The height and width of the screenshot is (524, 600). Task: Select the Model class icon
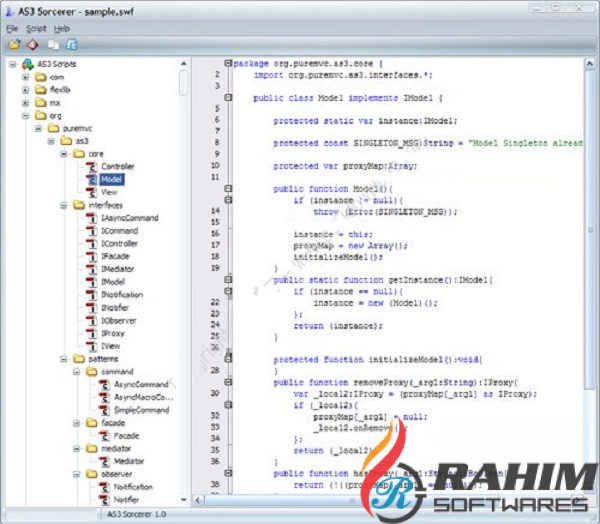click(92, 180)
